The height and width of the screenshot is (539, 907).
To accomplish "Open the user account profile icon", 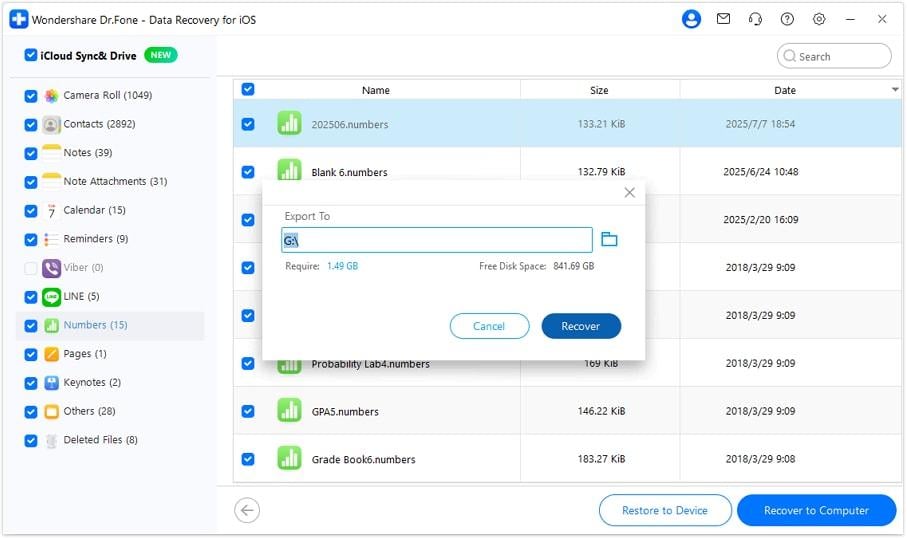I will click(691, 19).
